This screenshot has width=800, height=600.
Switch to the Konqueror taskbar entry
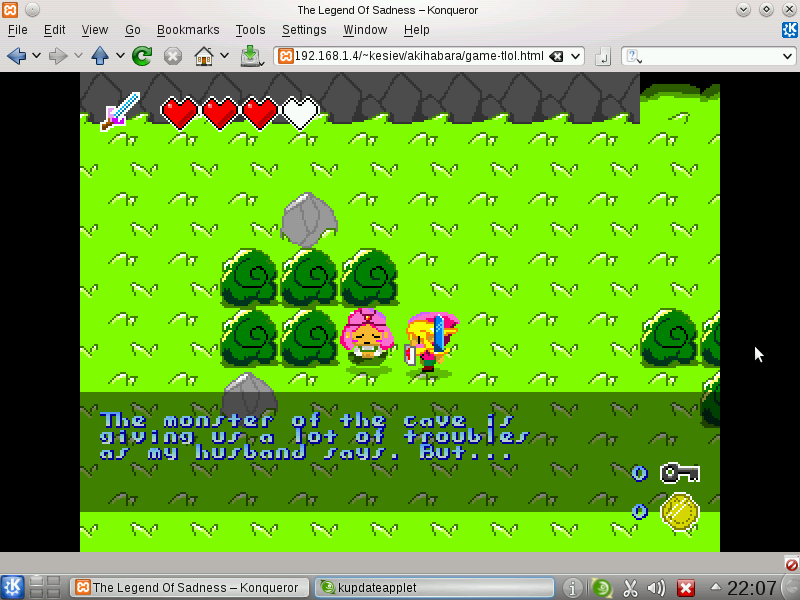pyautogui.click(x=189, y=588)
